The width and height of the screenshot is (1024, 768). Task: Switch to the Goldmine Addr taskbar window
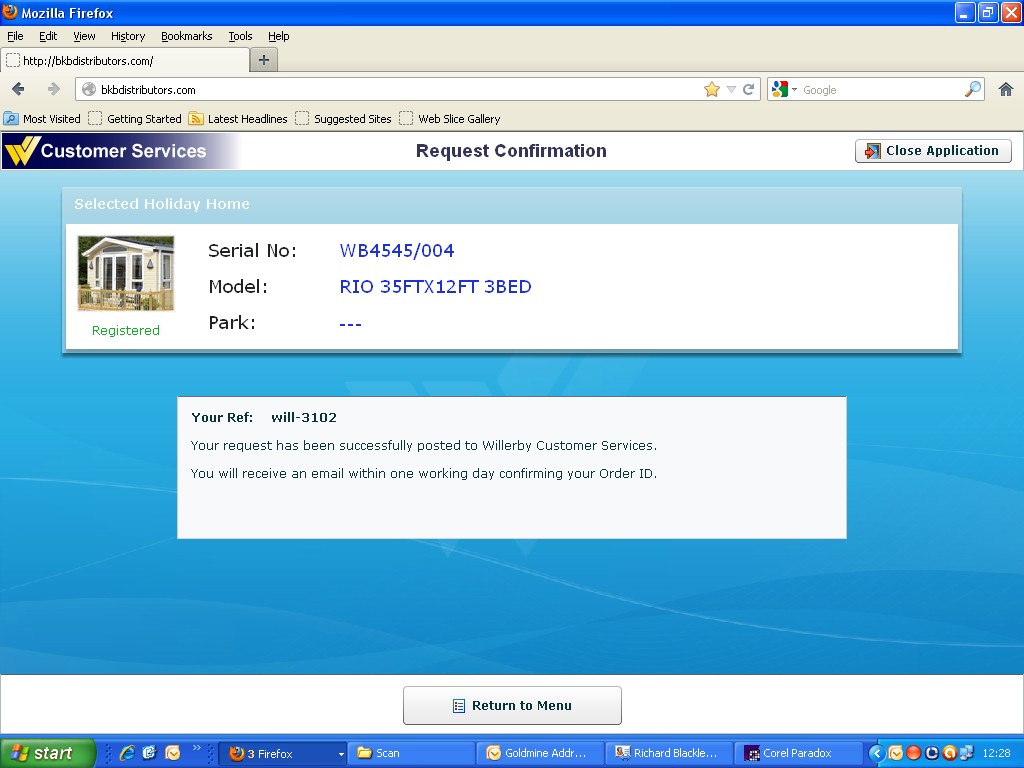[541, 753]
